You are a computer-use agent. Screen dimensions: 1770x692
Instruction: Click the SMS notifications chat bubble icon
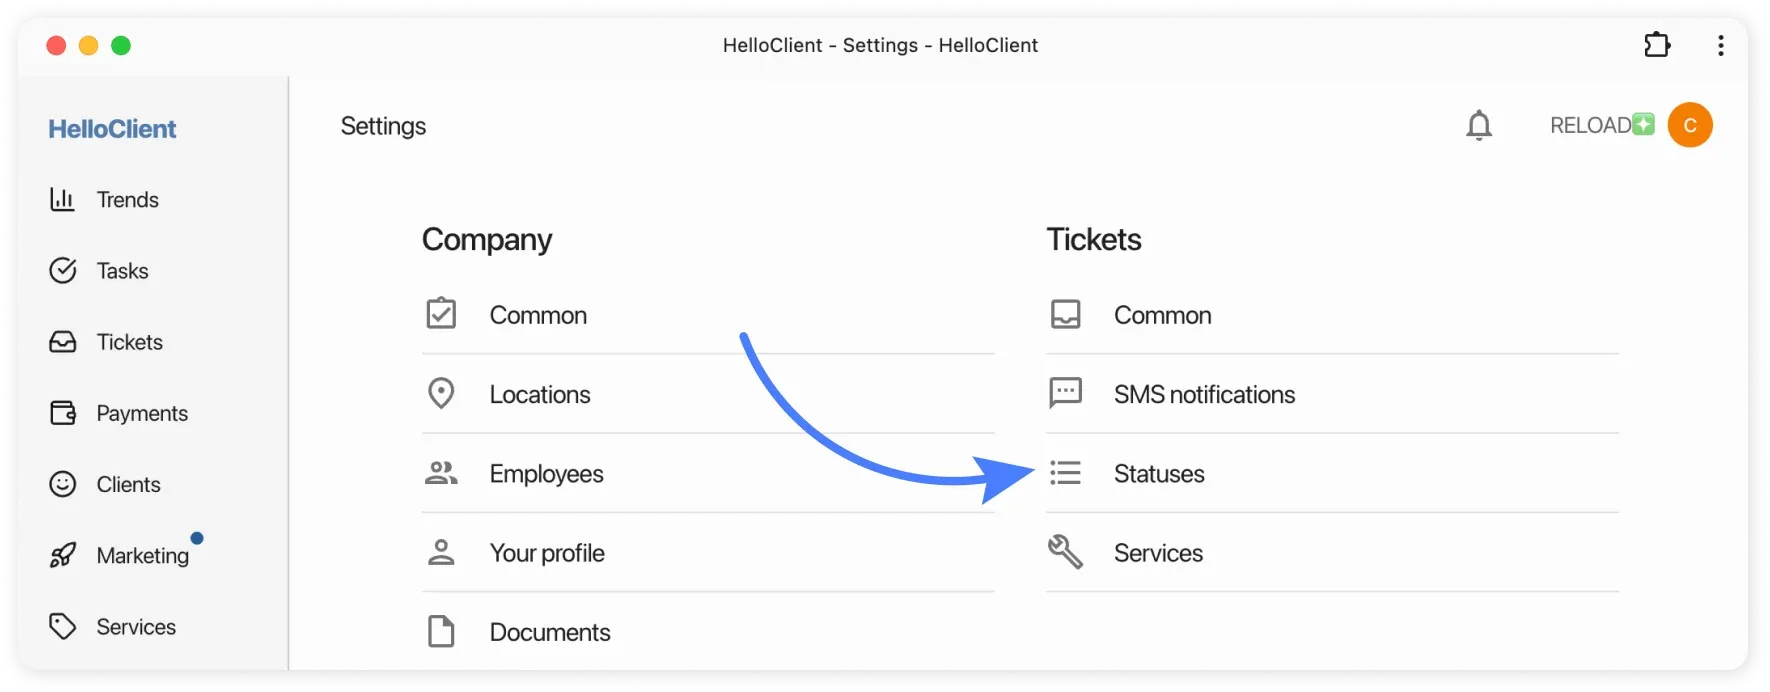click(x=1065, y=393)
